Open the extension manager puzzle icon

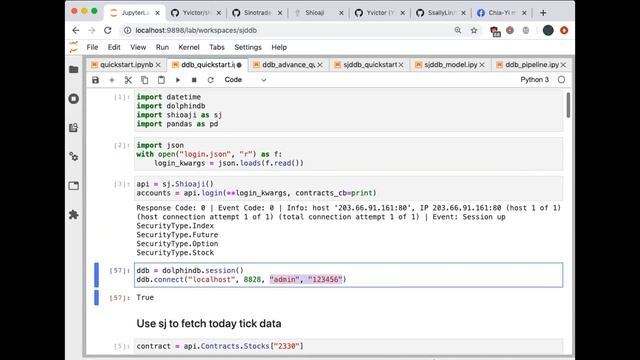74,215
